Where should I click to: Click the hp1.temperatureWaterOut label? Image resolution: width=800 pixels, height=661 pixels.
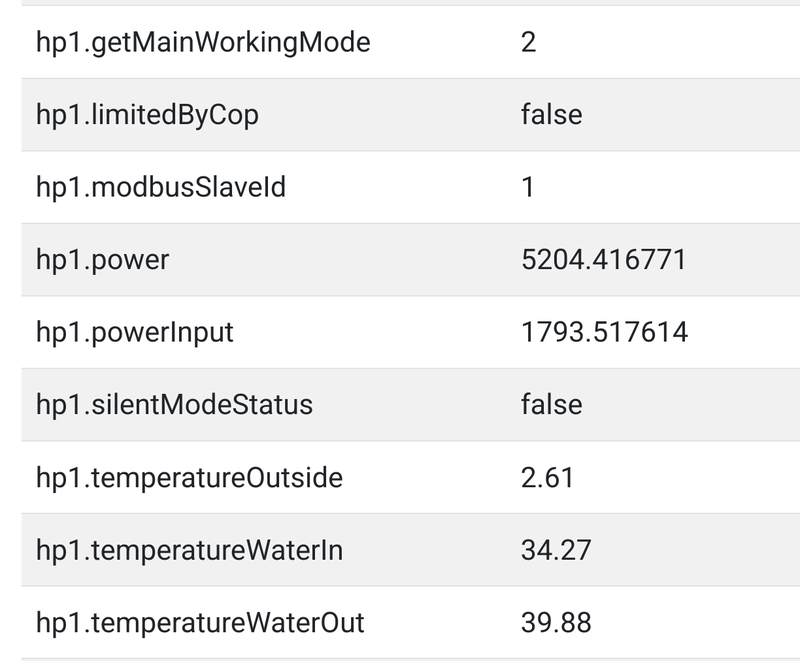(200, 623)
